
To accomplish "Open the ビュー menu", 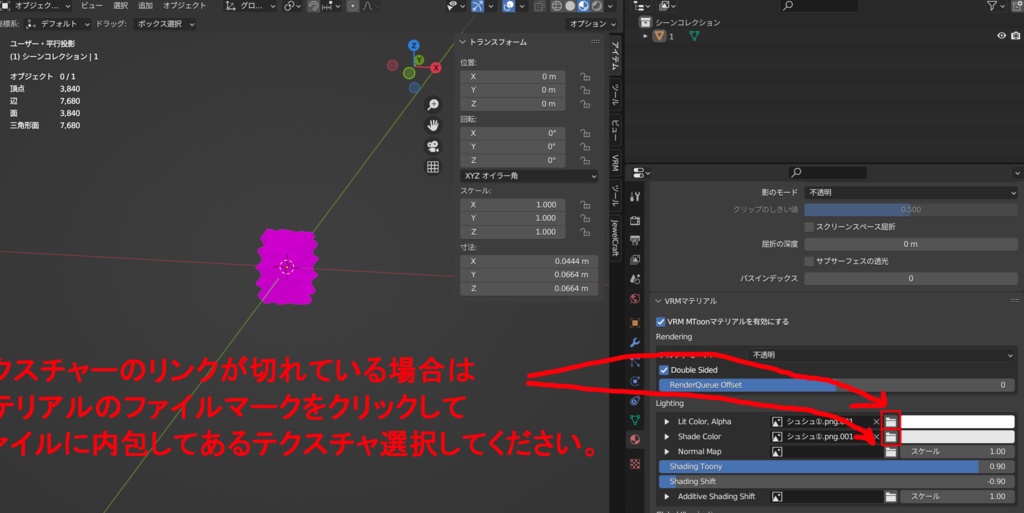I will point(91,6).
